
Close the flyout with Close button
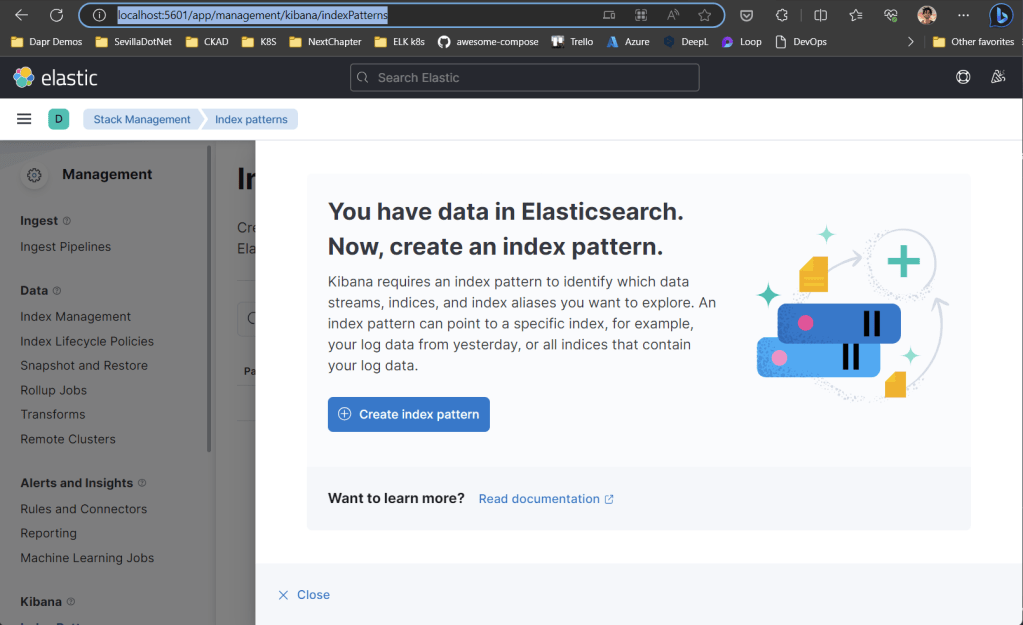coord(304,594)
